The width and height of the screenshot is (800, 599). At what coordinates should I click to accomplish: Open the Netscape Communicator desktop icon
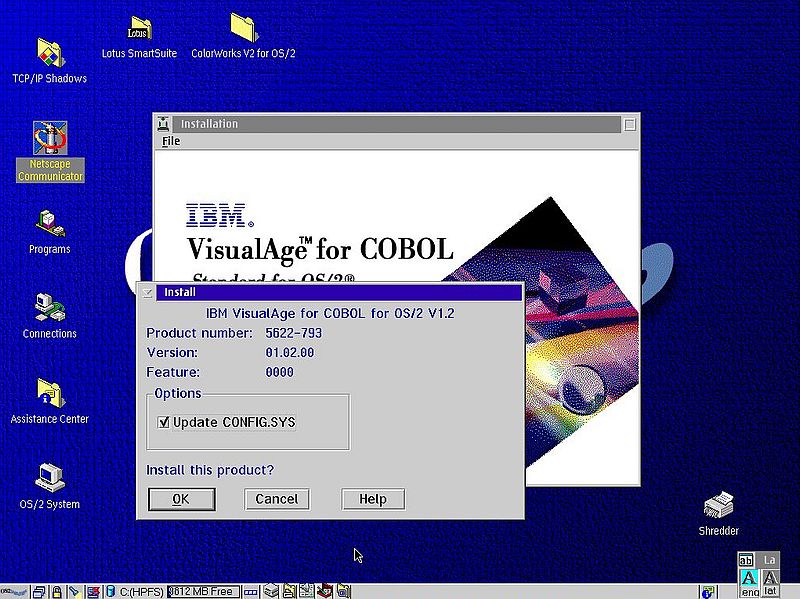click(49, 140)
